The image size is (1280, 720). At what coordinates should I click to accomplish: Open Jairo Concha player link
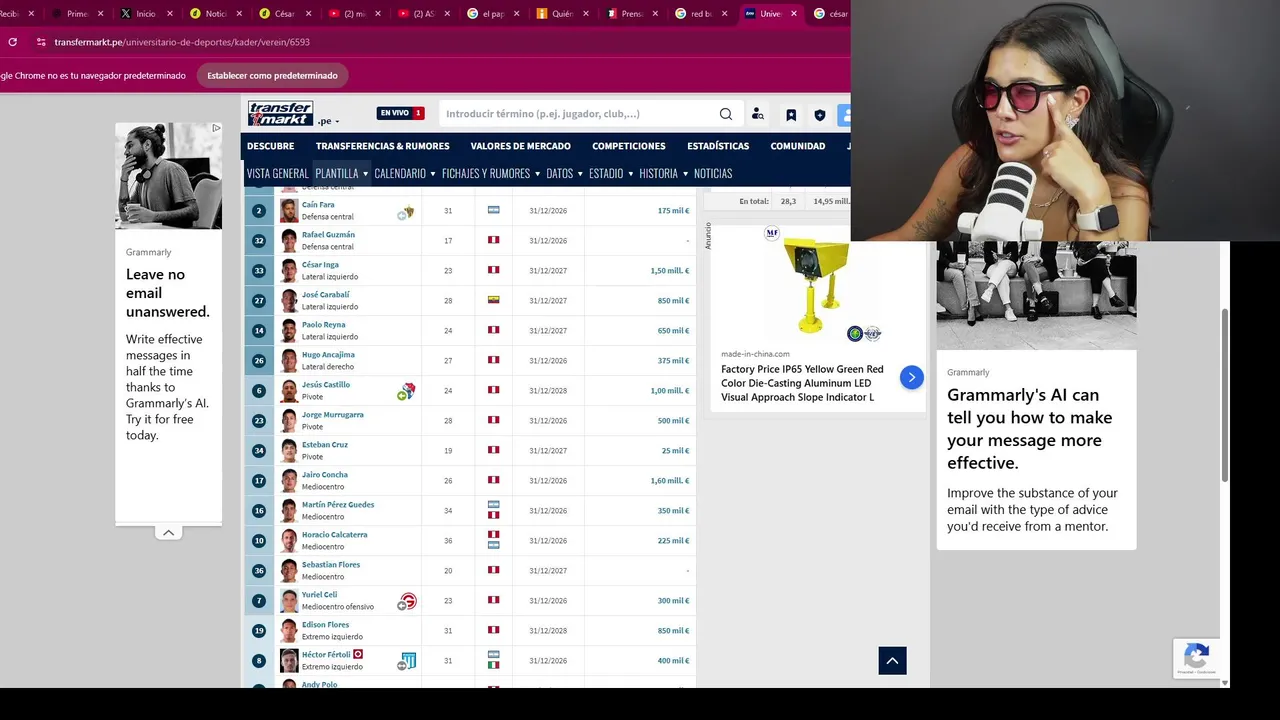[325, 475]
